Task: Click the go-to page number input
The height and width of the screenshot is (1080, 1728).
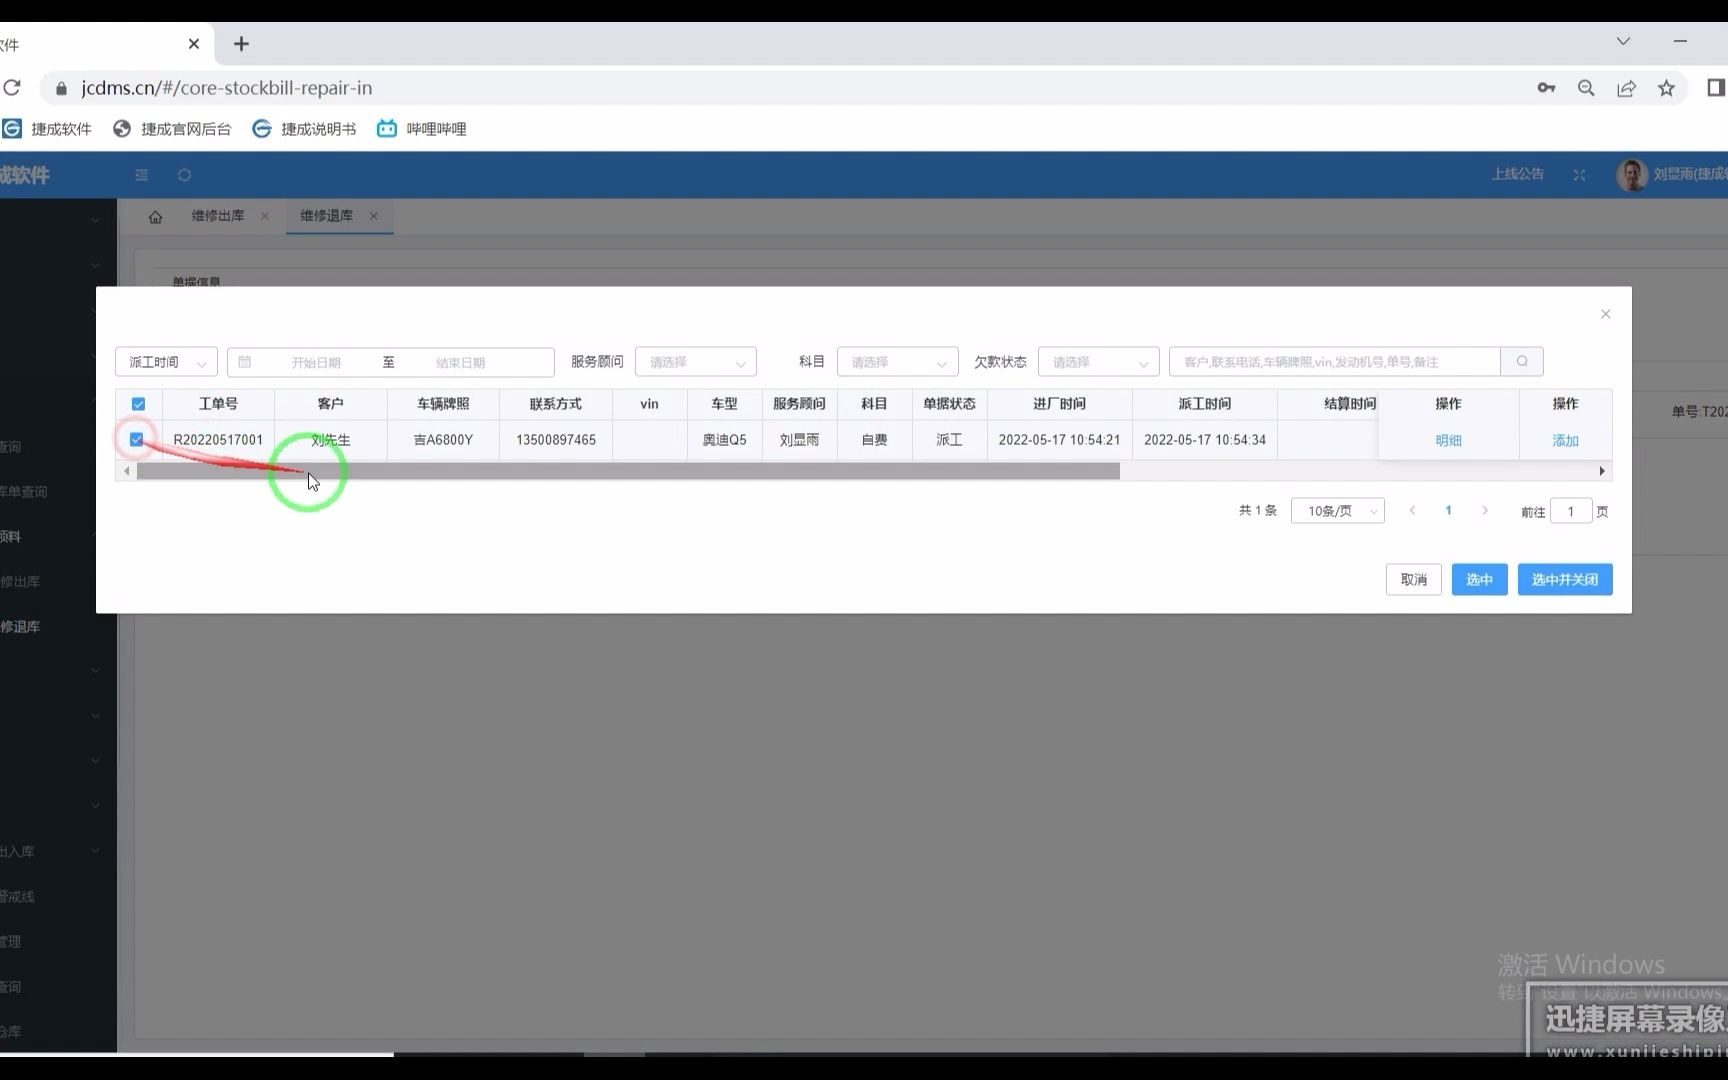Action: [1571, 511]
